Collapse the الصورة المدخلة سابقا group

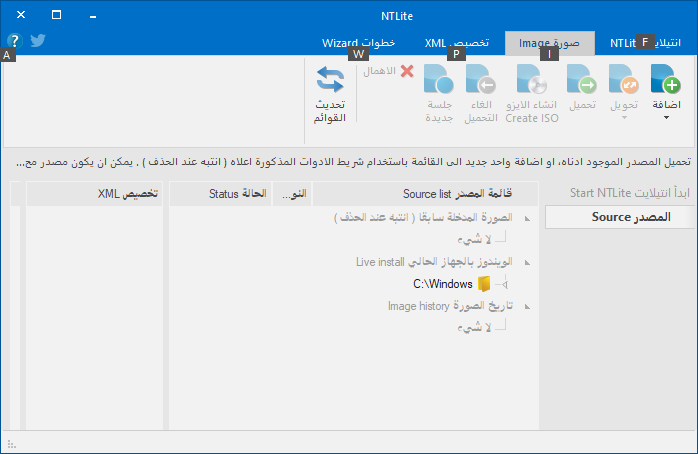click(x=528, y=219)
